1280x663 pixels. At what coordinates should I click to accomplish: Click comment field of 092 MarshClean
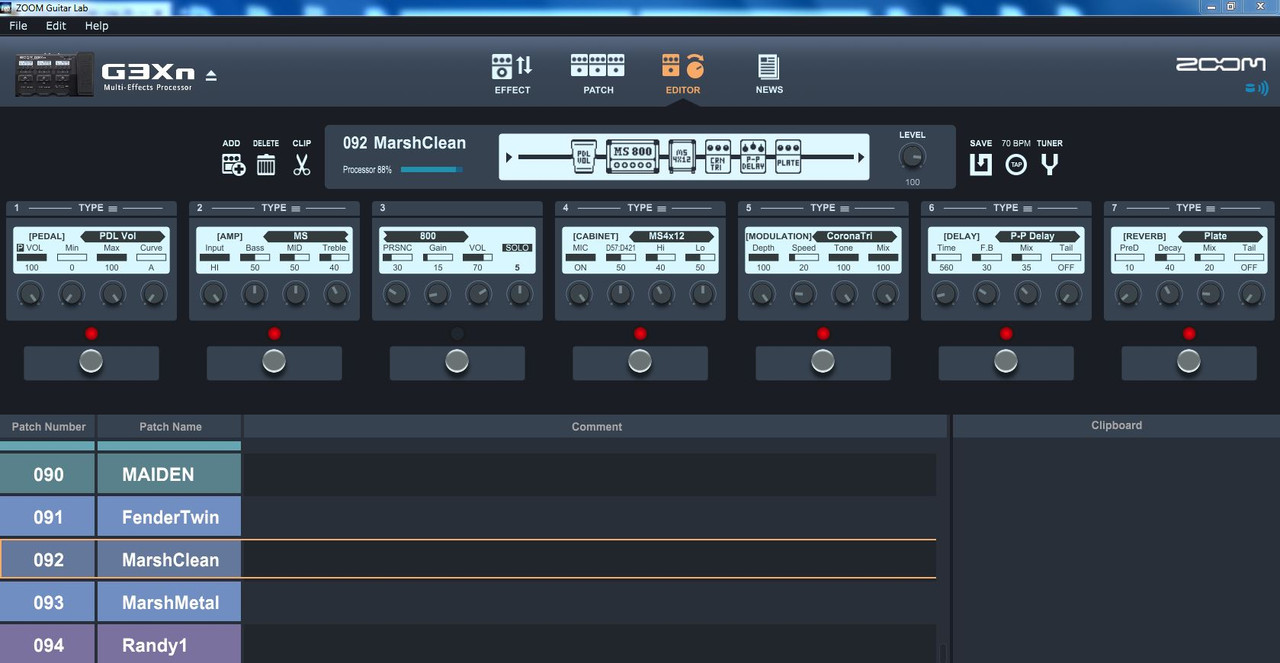tap(589, 560)
